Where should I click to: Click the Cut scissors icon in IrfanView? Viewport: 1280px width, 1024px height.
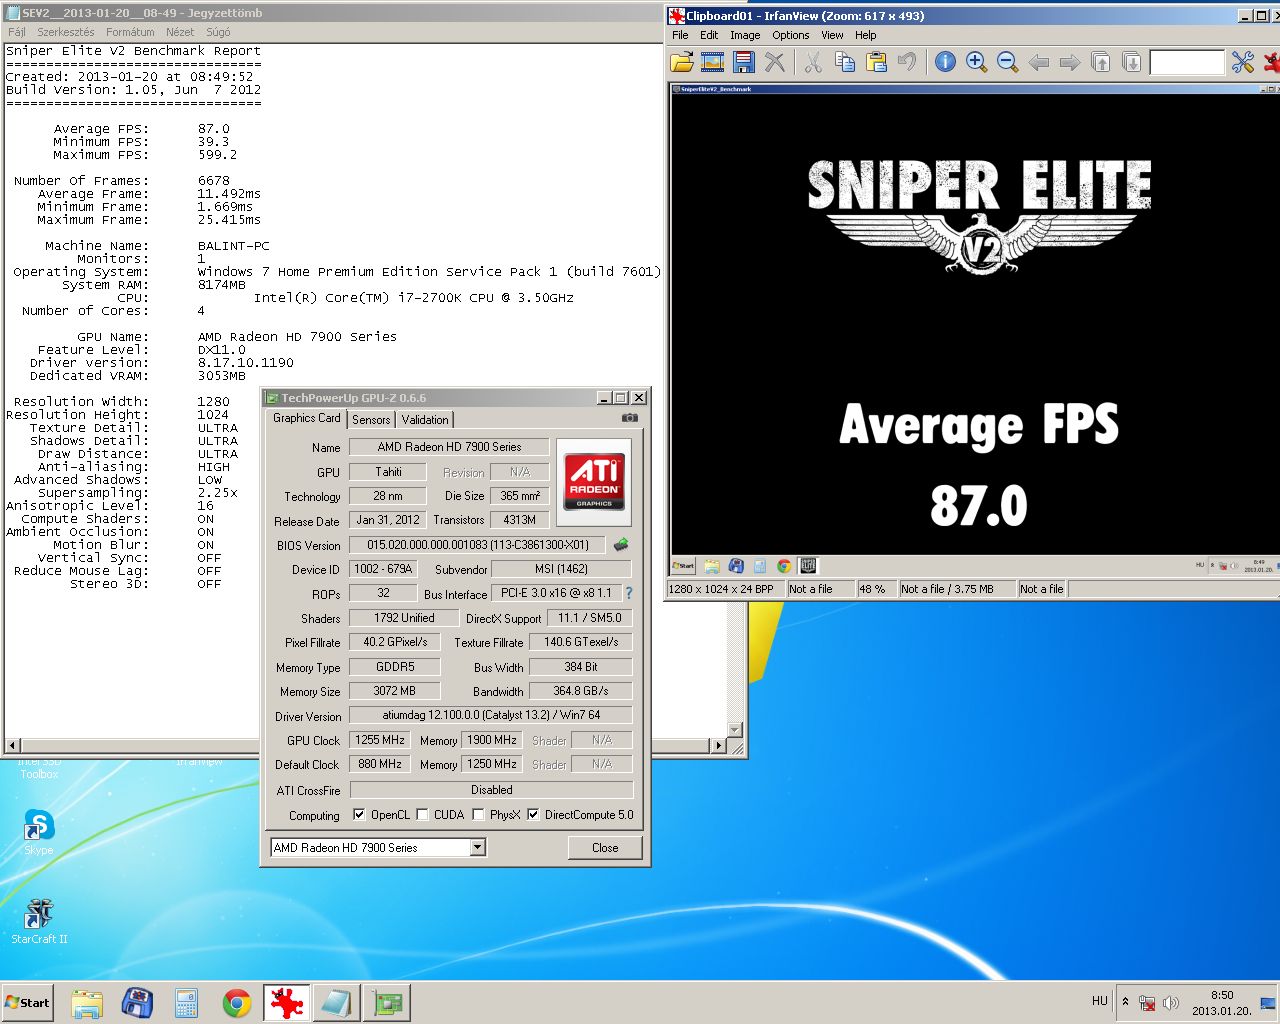coord(814,62)
